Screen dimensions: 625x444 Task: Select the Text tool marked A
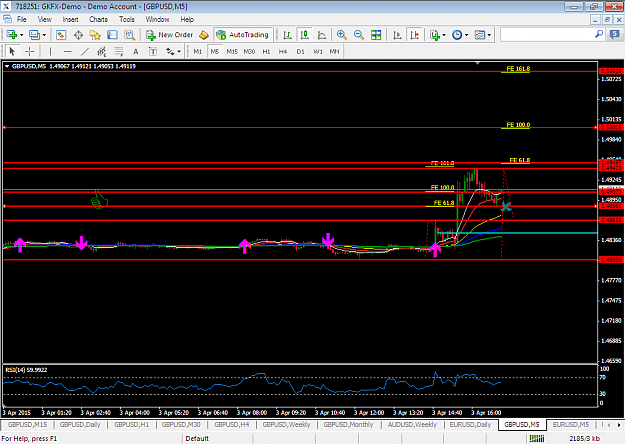coord(136,51)
